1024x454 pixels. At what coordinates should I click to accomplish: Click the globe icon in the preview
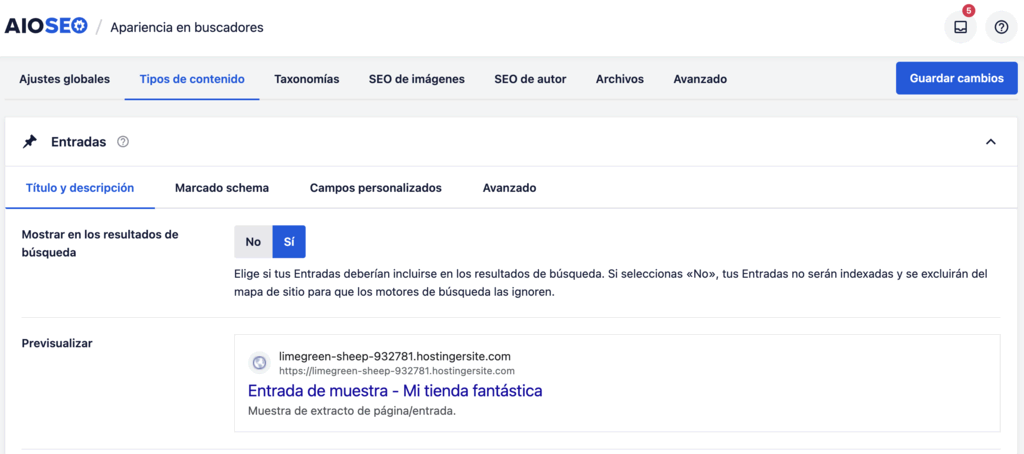[259, 364]
